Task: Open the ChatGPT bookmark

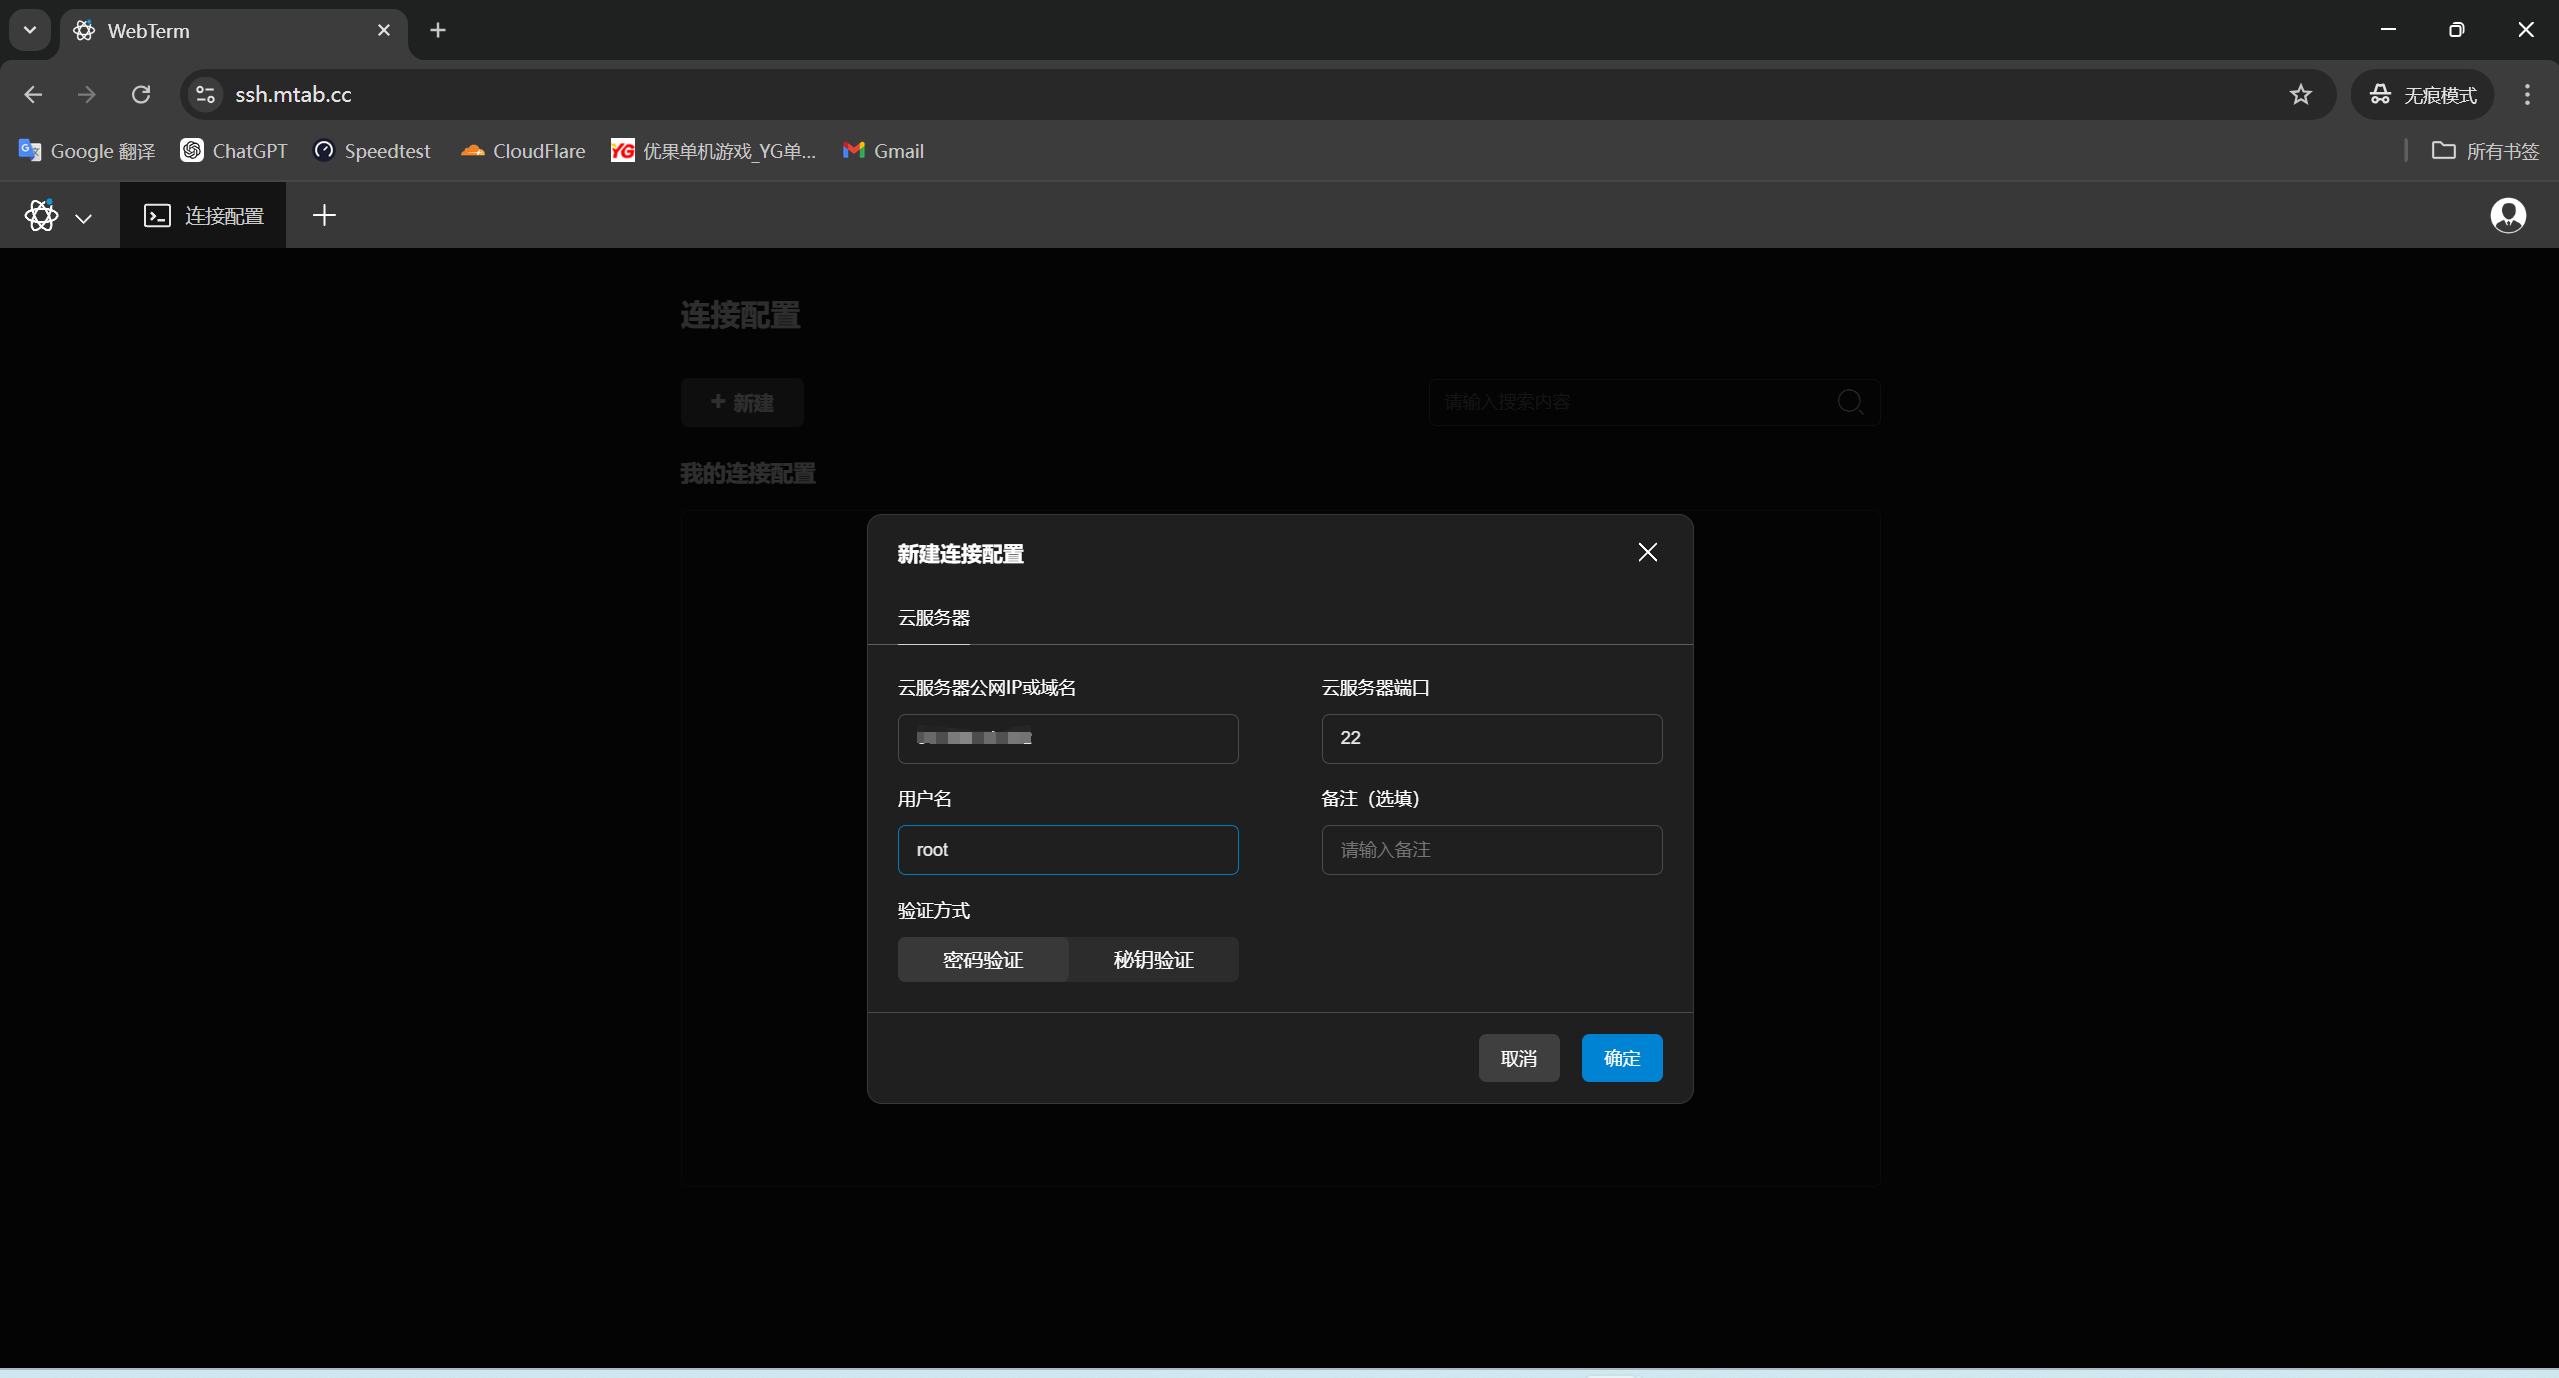Action: [x=234, y=151]
